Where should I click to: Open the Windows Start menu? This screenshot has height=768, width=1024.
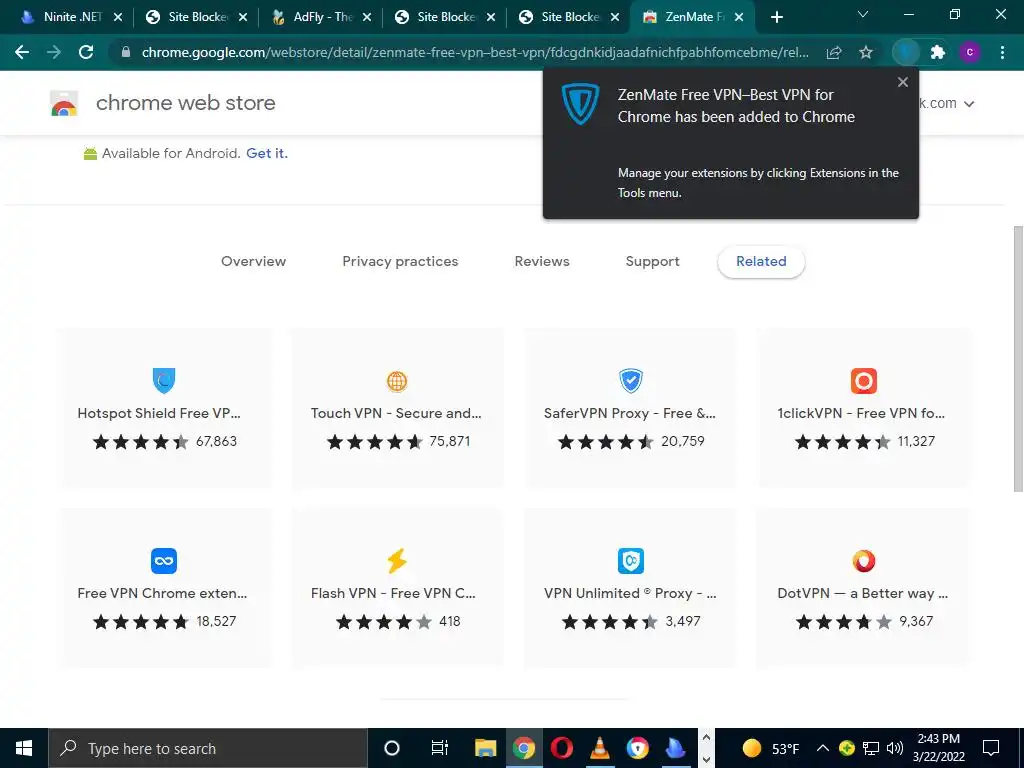[x=24, y=748]
